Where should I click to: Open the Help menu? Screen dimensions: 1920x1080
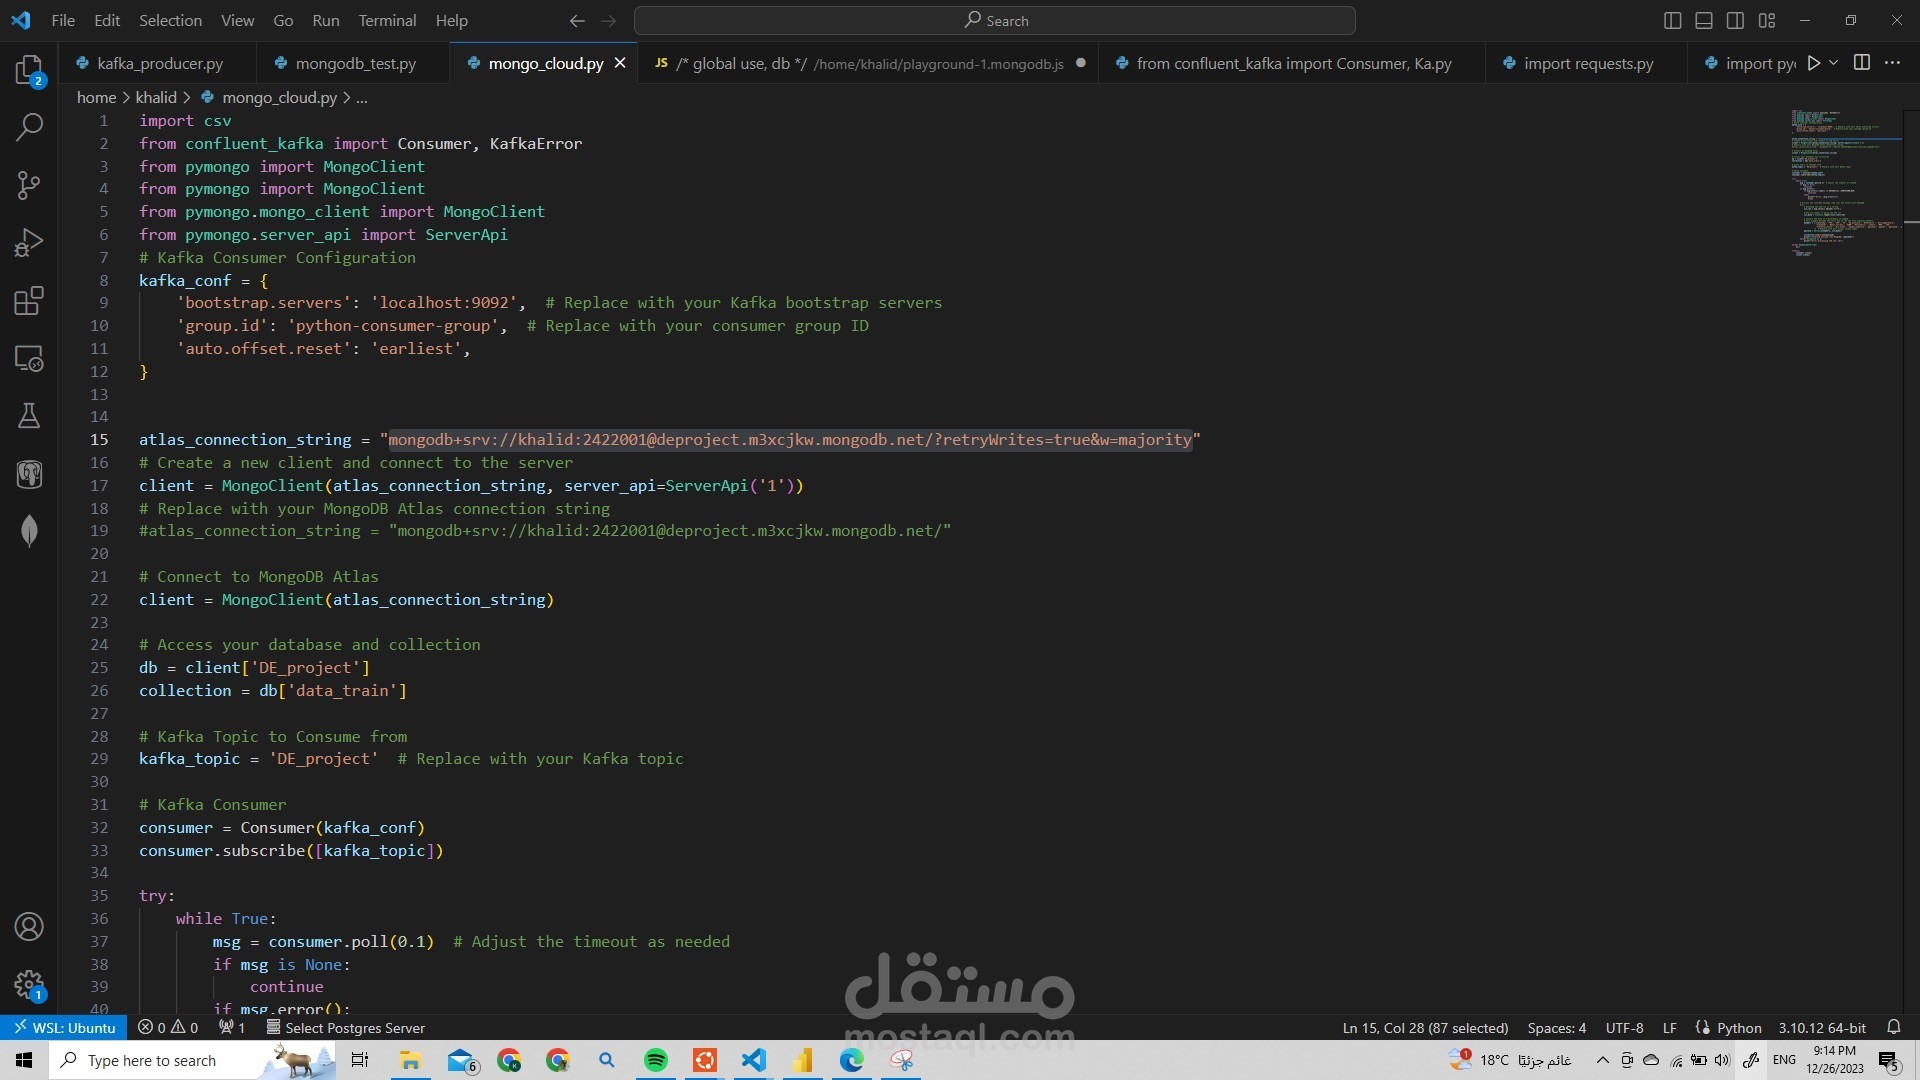451,20
